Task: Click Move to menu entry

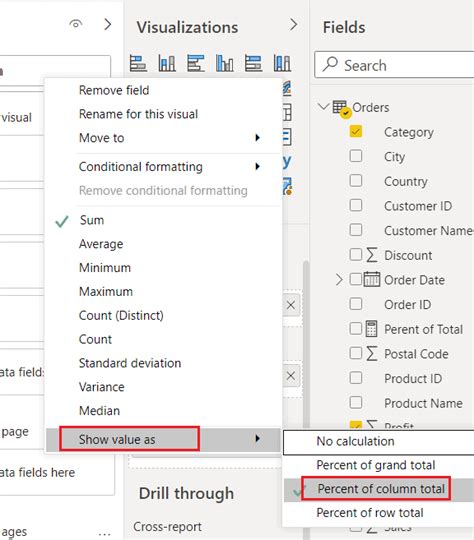Action: (x=164, y=138)
